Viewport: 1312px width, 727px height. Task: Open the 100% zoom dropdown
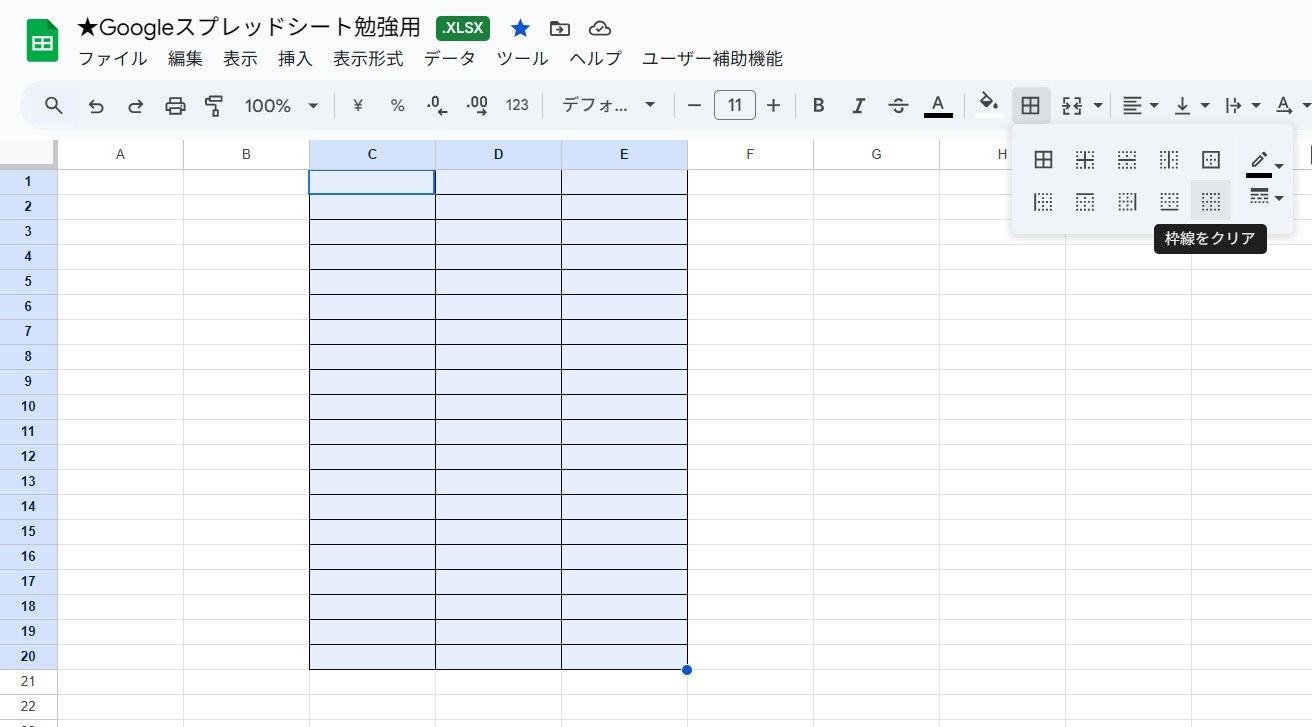[282, 106]
